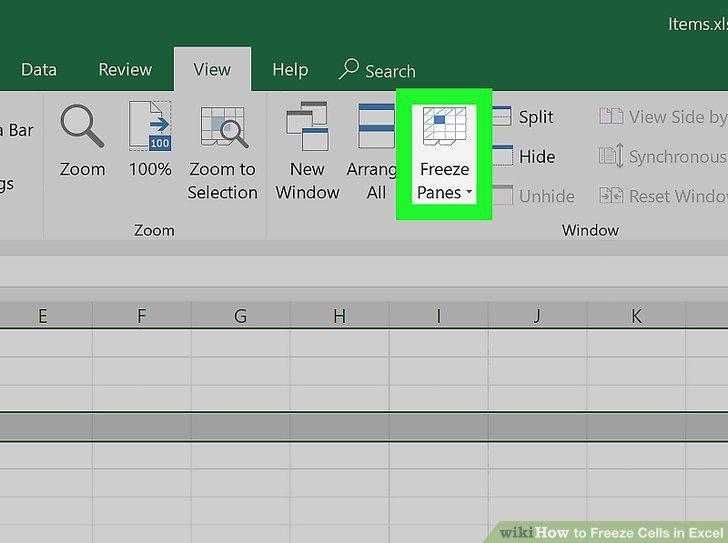This screenshot has width=728, height=543.
Task: Open the Help tab
Action: click(290, 70)
